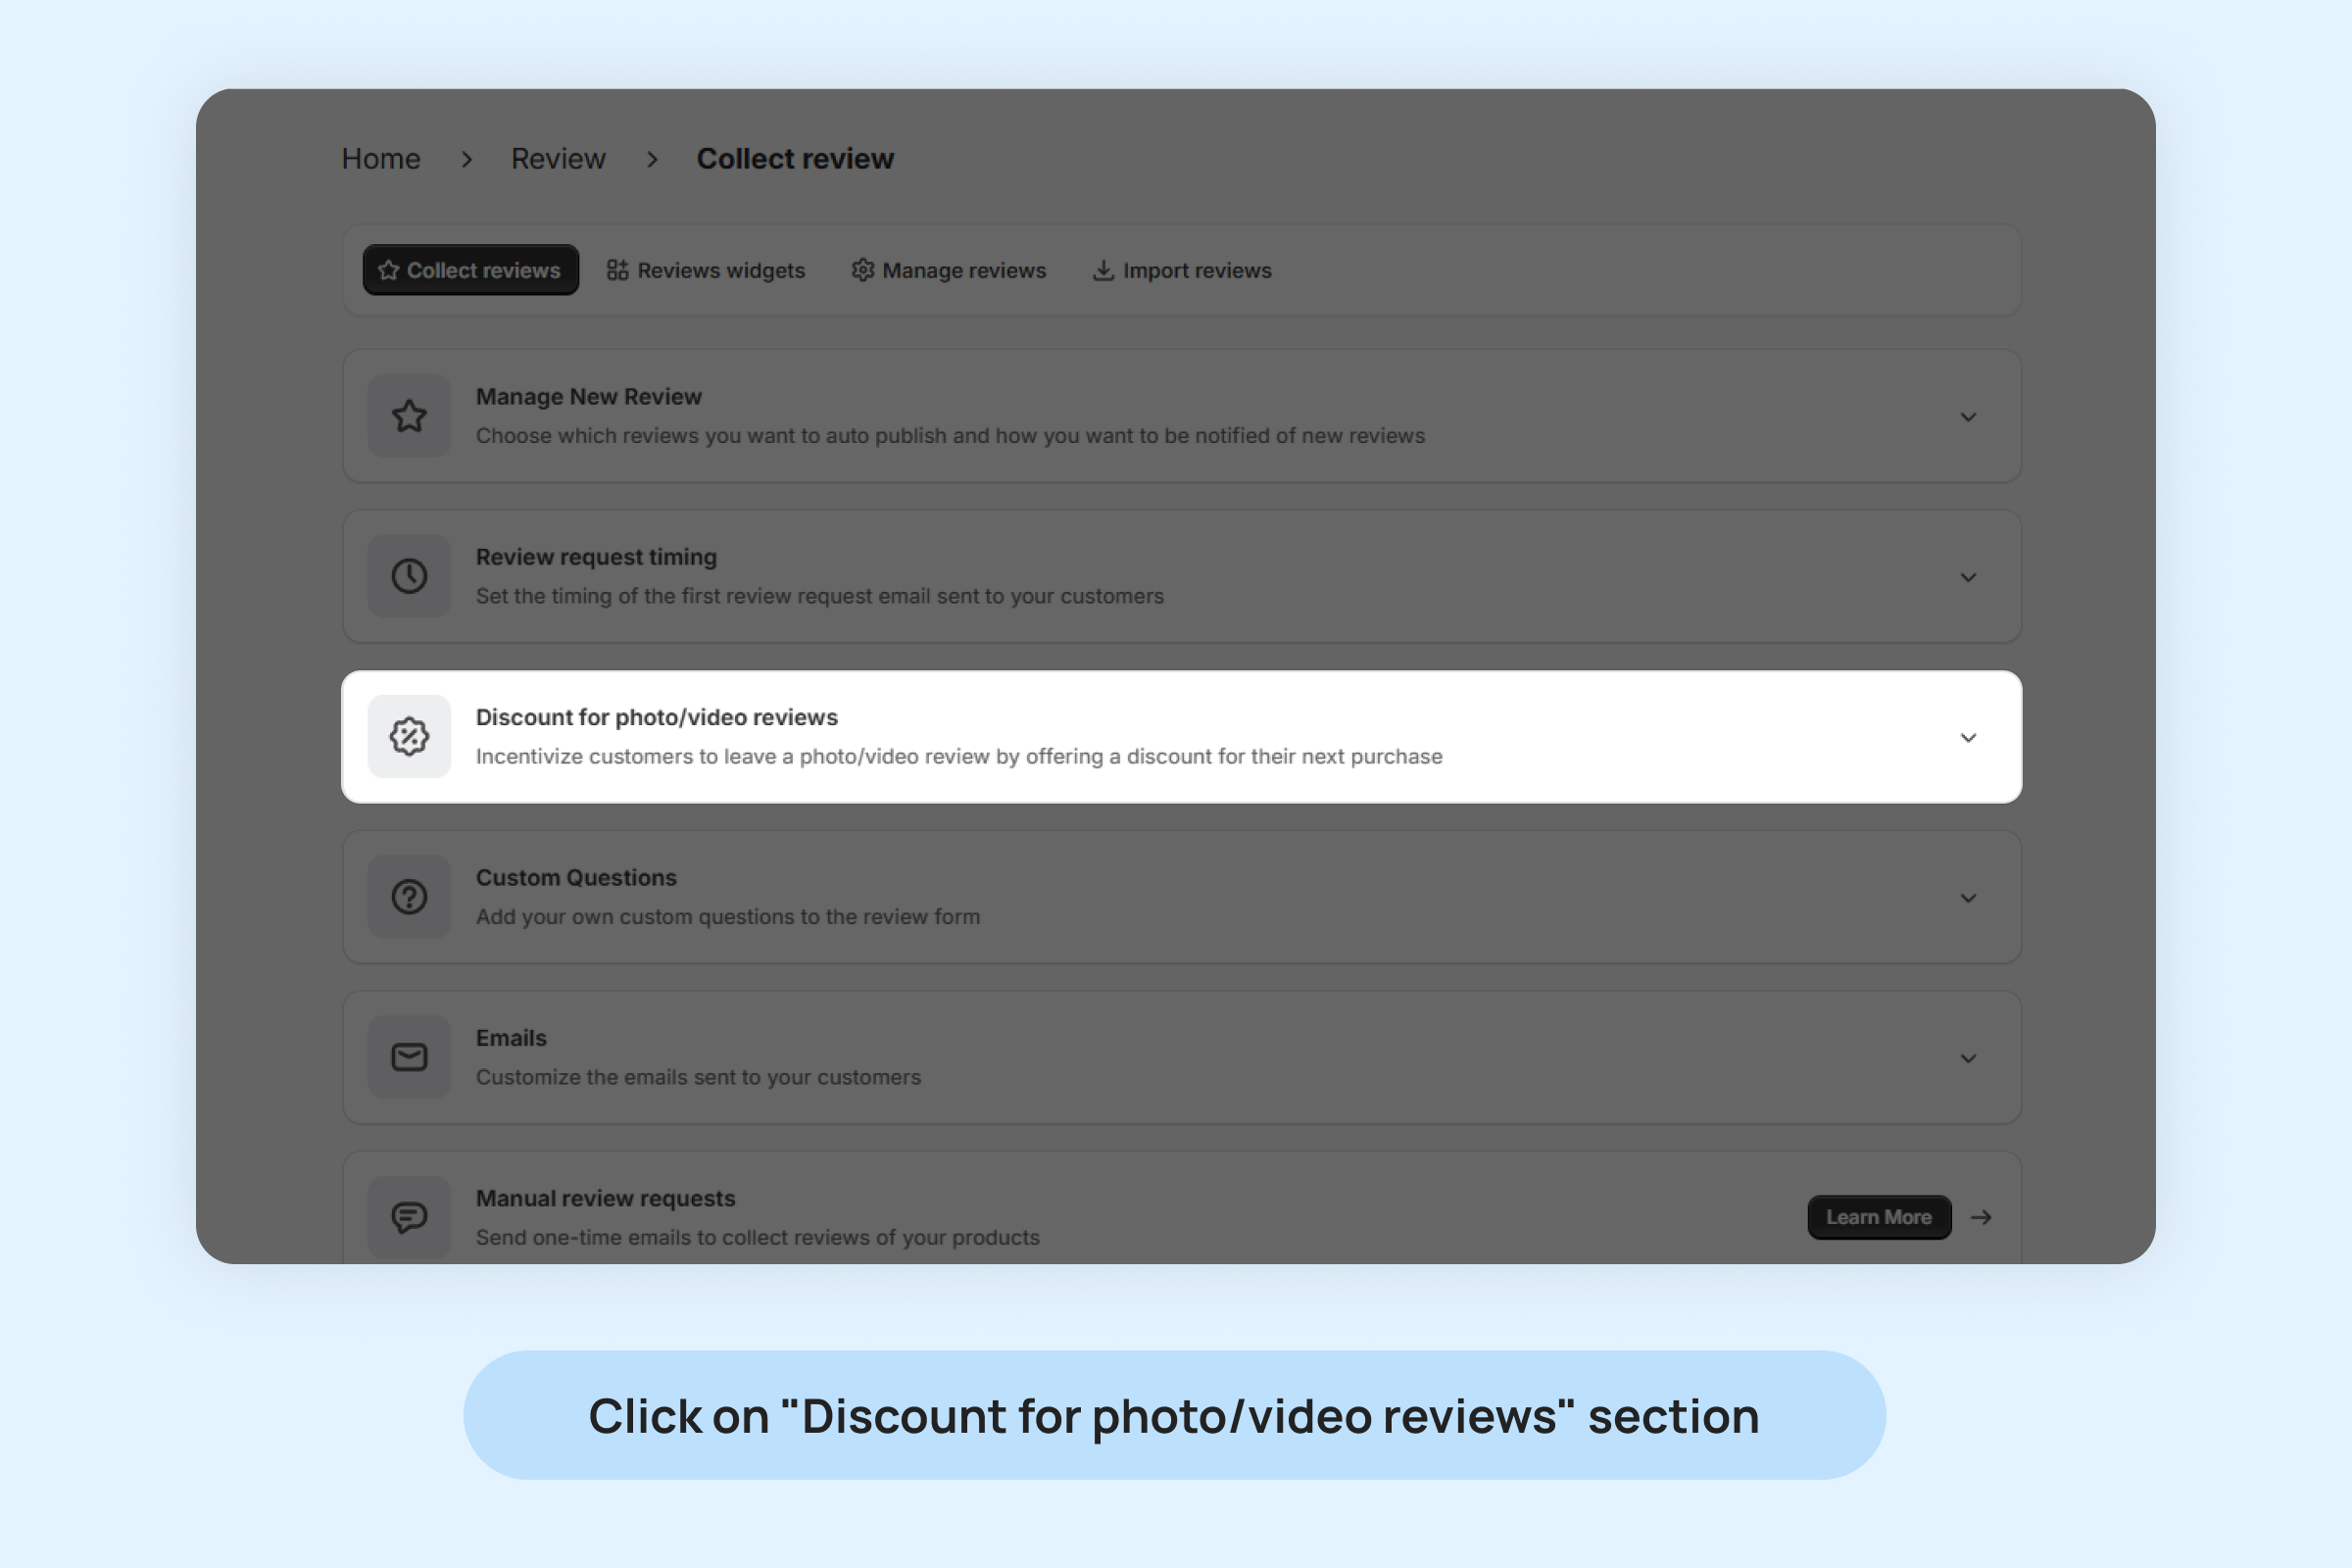
Task: Click the chat bubble icon for Manual review requests
Action: point(409,1217)
